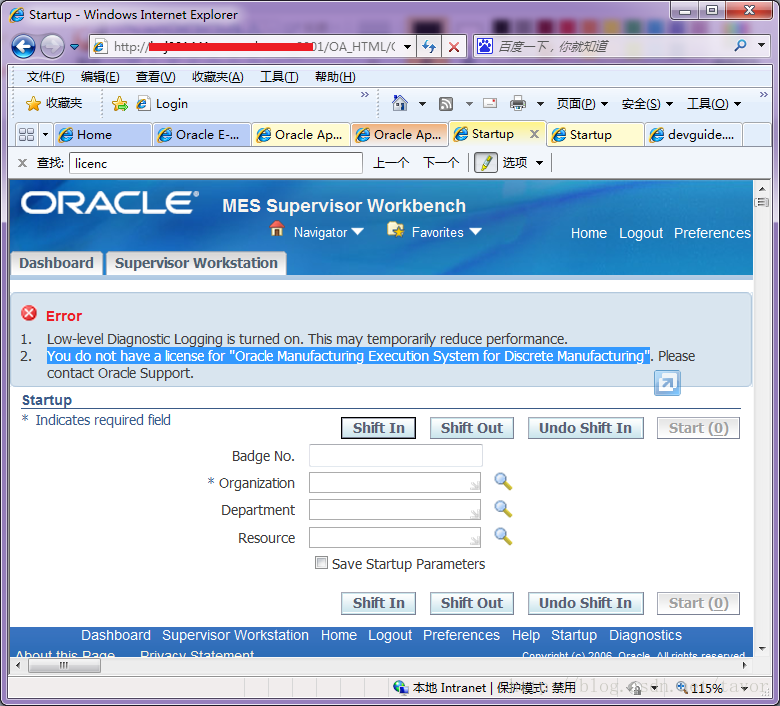Screen dimensions: 780x706
Task: Open the recent pages dropdown arrow
Action: [x=75, y=47]
